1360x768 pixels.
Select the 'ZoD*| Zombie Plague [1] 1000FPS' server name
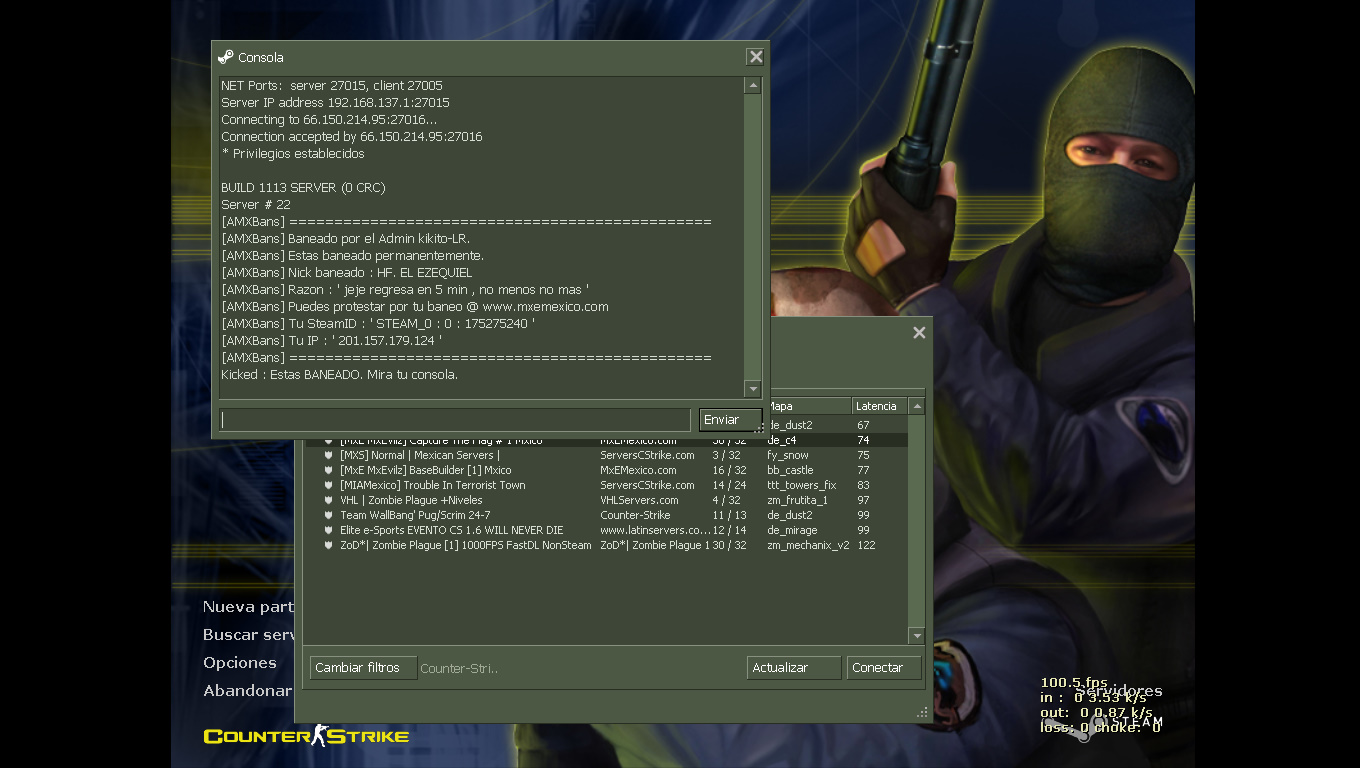coord(466,545)
